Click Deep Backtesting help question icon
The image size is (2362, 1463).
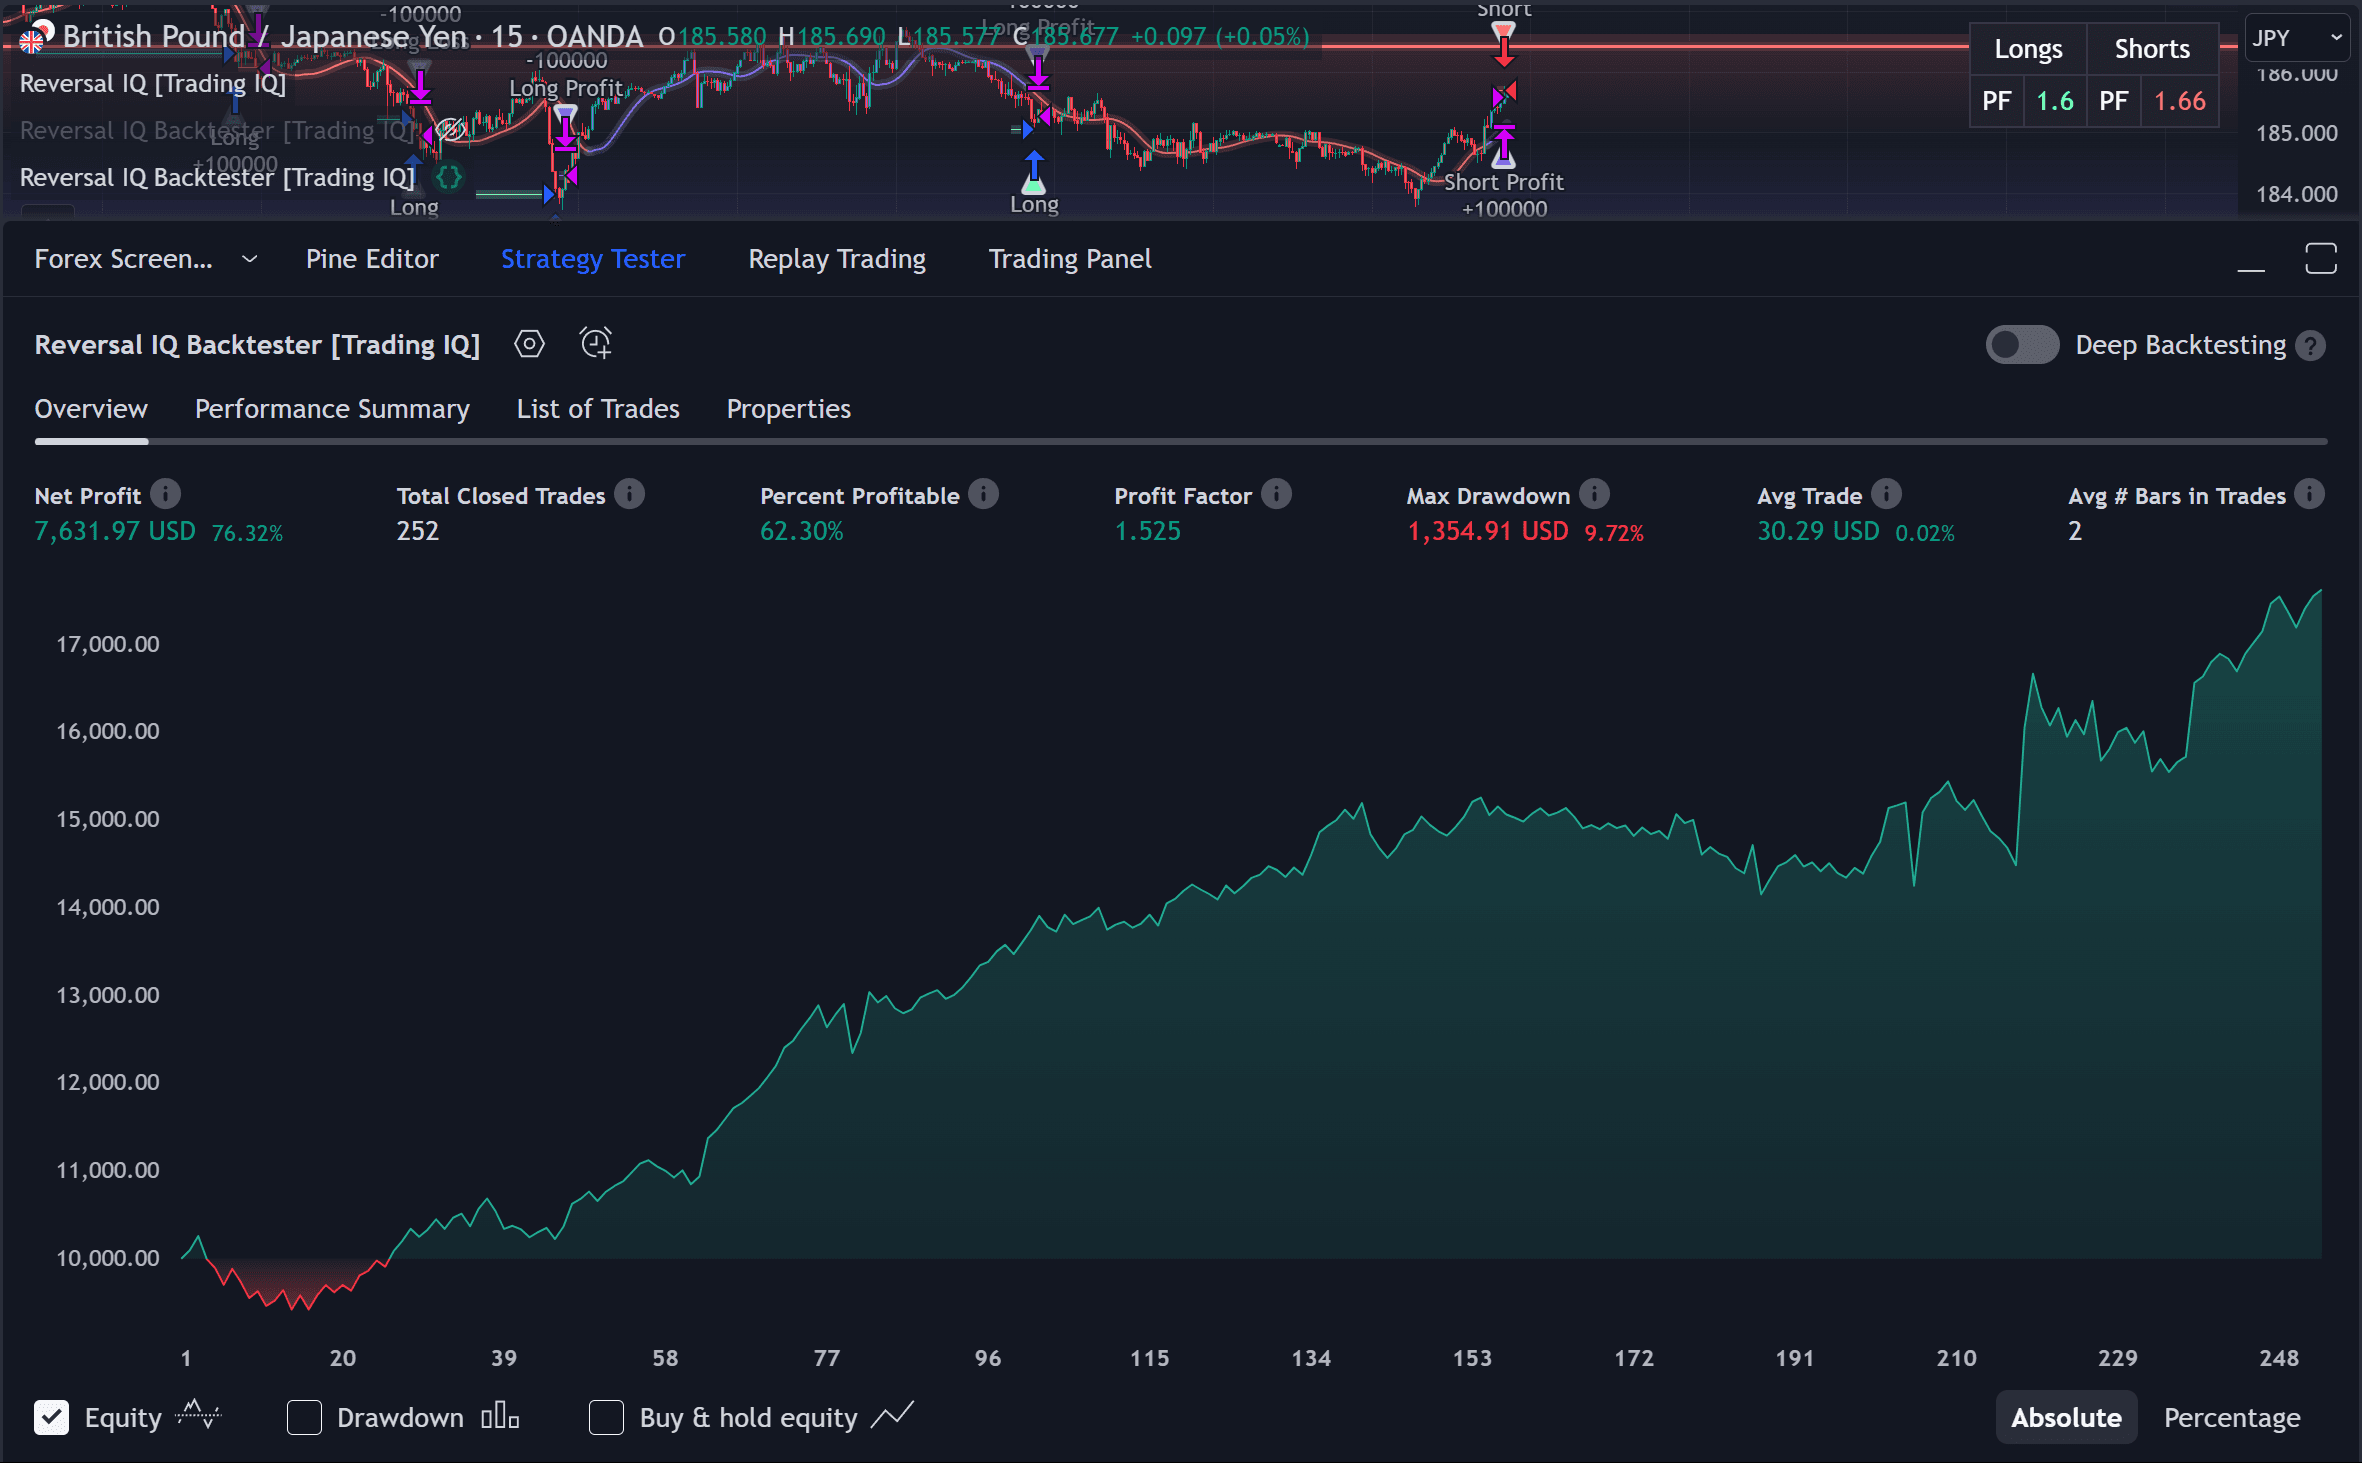click(2310, 346)
